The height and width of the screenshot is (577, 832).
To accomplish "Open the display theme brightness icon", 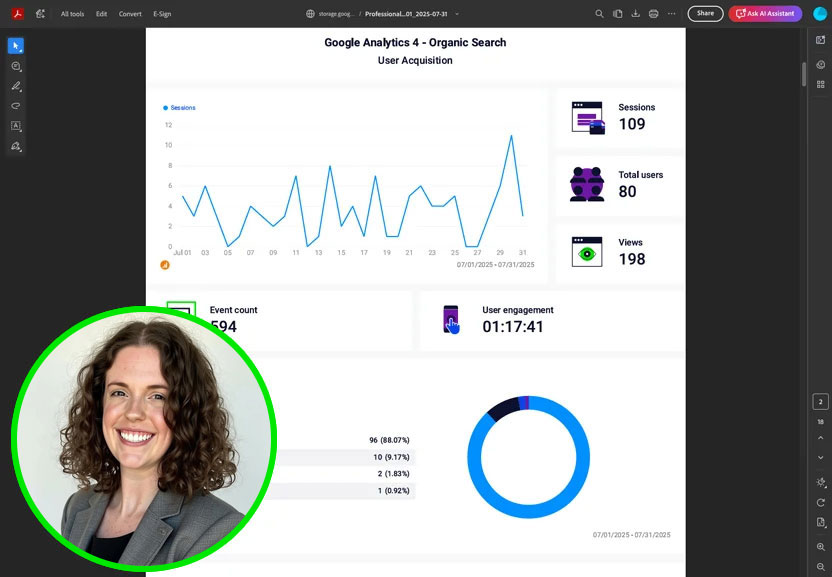I will [x=820, y=482].
